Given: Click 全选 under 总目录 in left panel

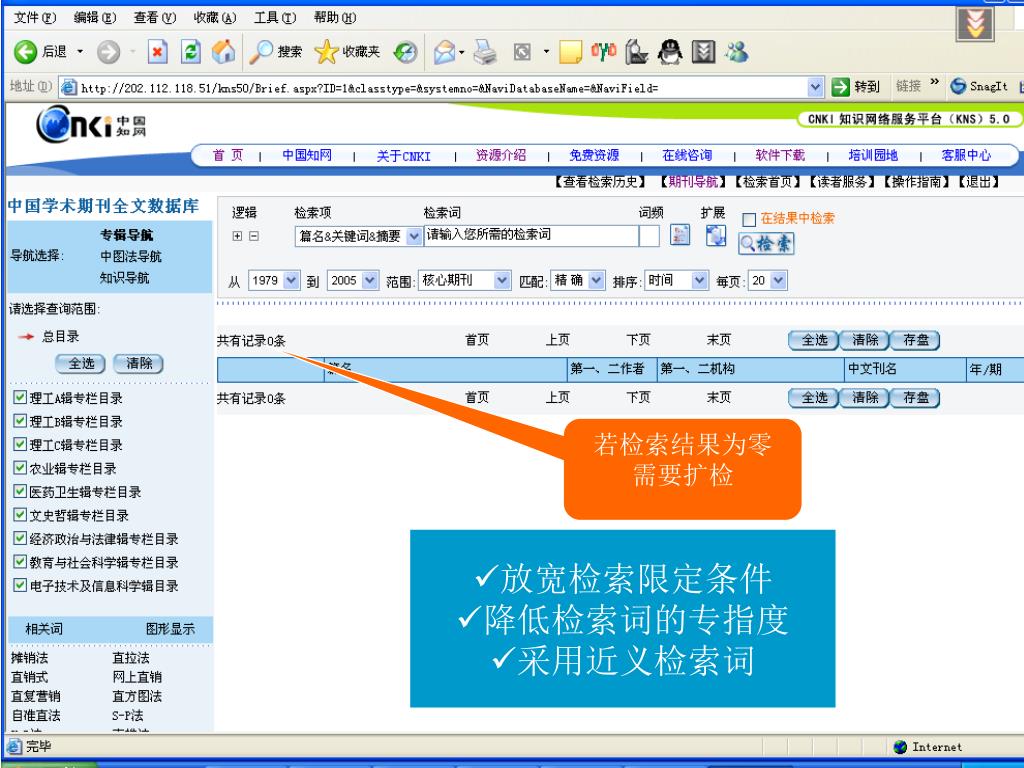Looking at the screenshot, I should tap(80, 364).
